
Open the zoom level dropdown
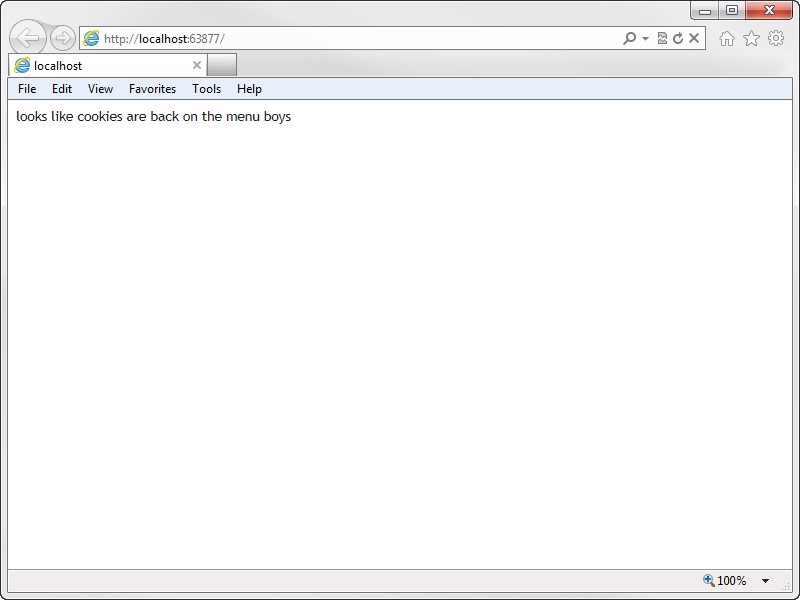click(765, 580)
